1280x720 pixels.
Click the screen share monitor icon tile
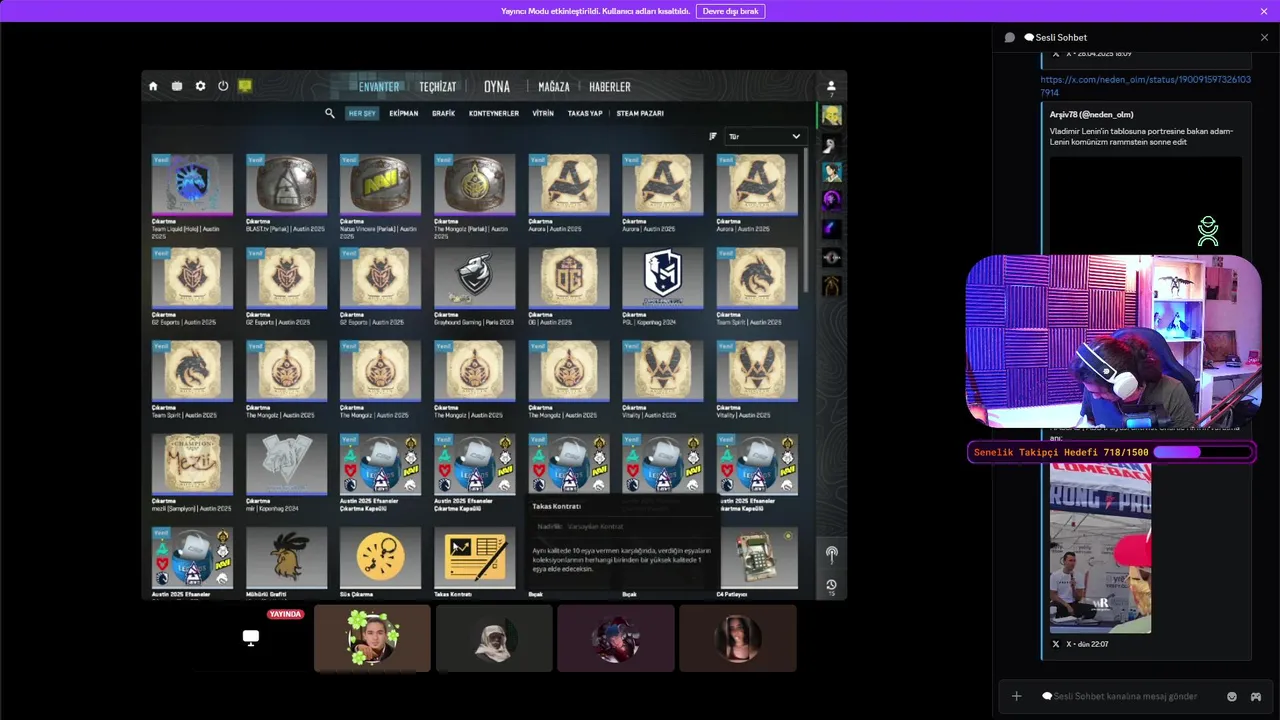pos(251,637)
